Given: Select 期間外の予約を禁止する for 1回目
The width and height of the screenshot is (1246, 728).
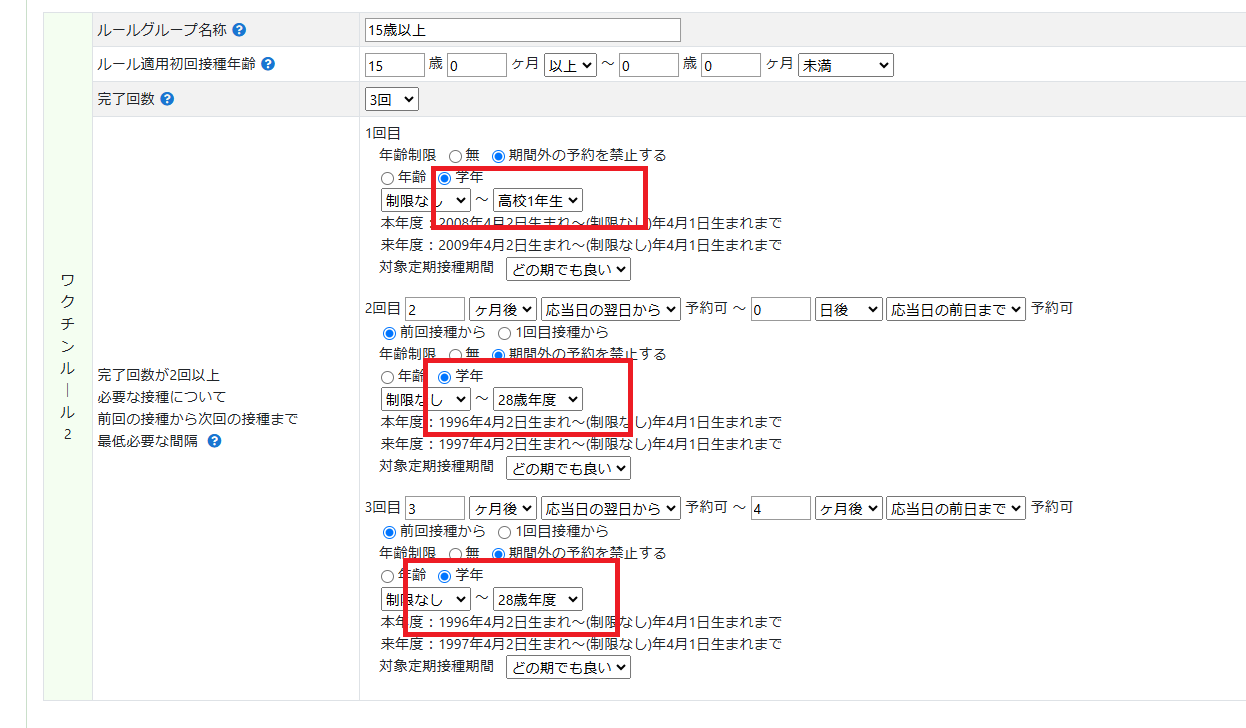Looking at the screenshot, I should [498, 156].
